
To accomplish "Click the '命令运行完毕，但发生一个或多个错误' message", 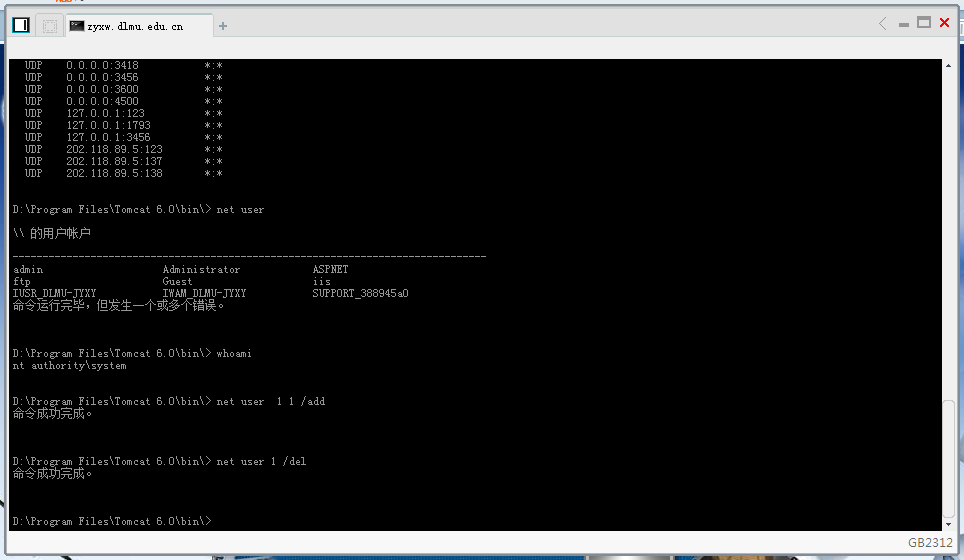I will tap(119, 306).
